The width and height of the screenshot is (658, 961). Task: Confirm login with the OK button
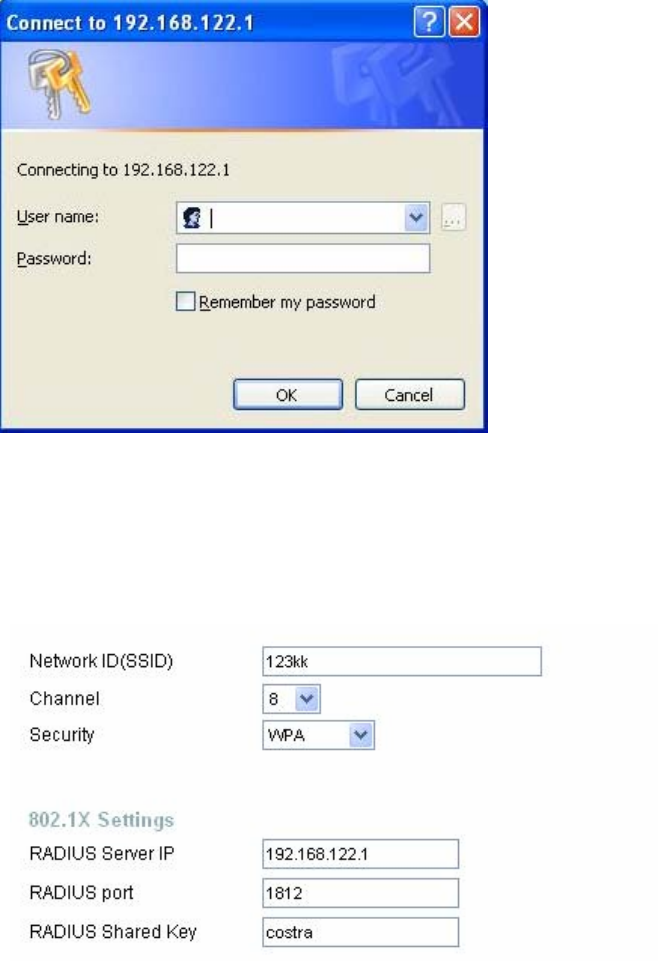coord(287,395)
